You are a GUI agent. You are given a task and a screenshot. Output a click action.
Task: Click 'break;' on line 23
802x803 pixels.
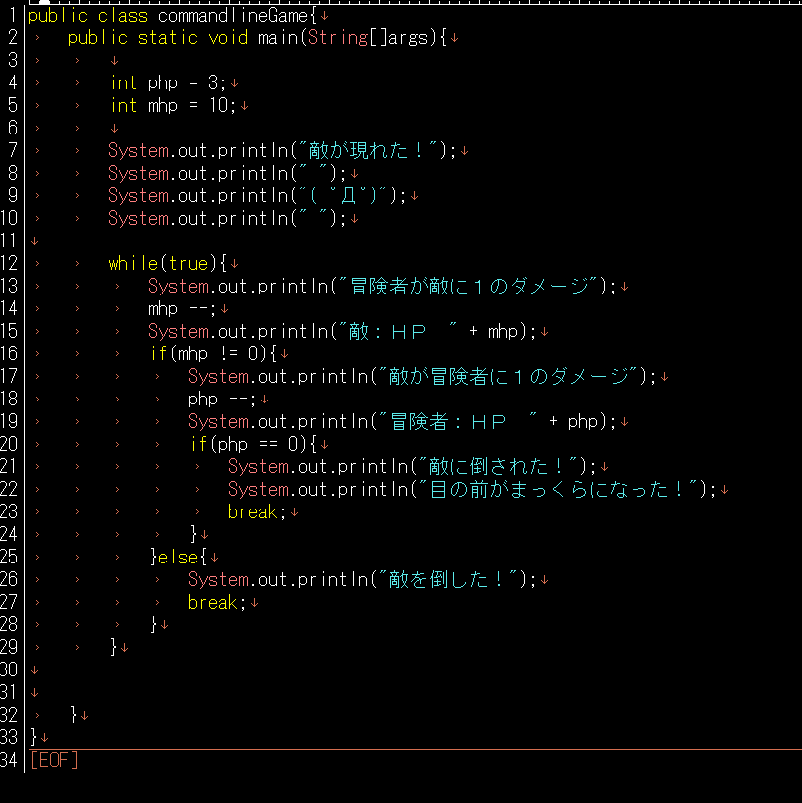tap(257, 512)
